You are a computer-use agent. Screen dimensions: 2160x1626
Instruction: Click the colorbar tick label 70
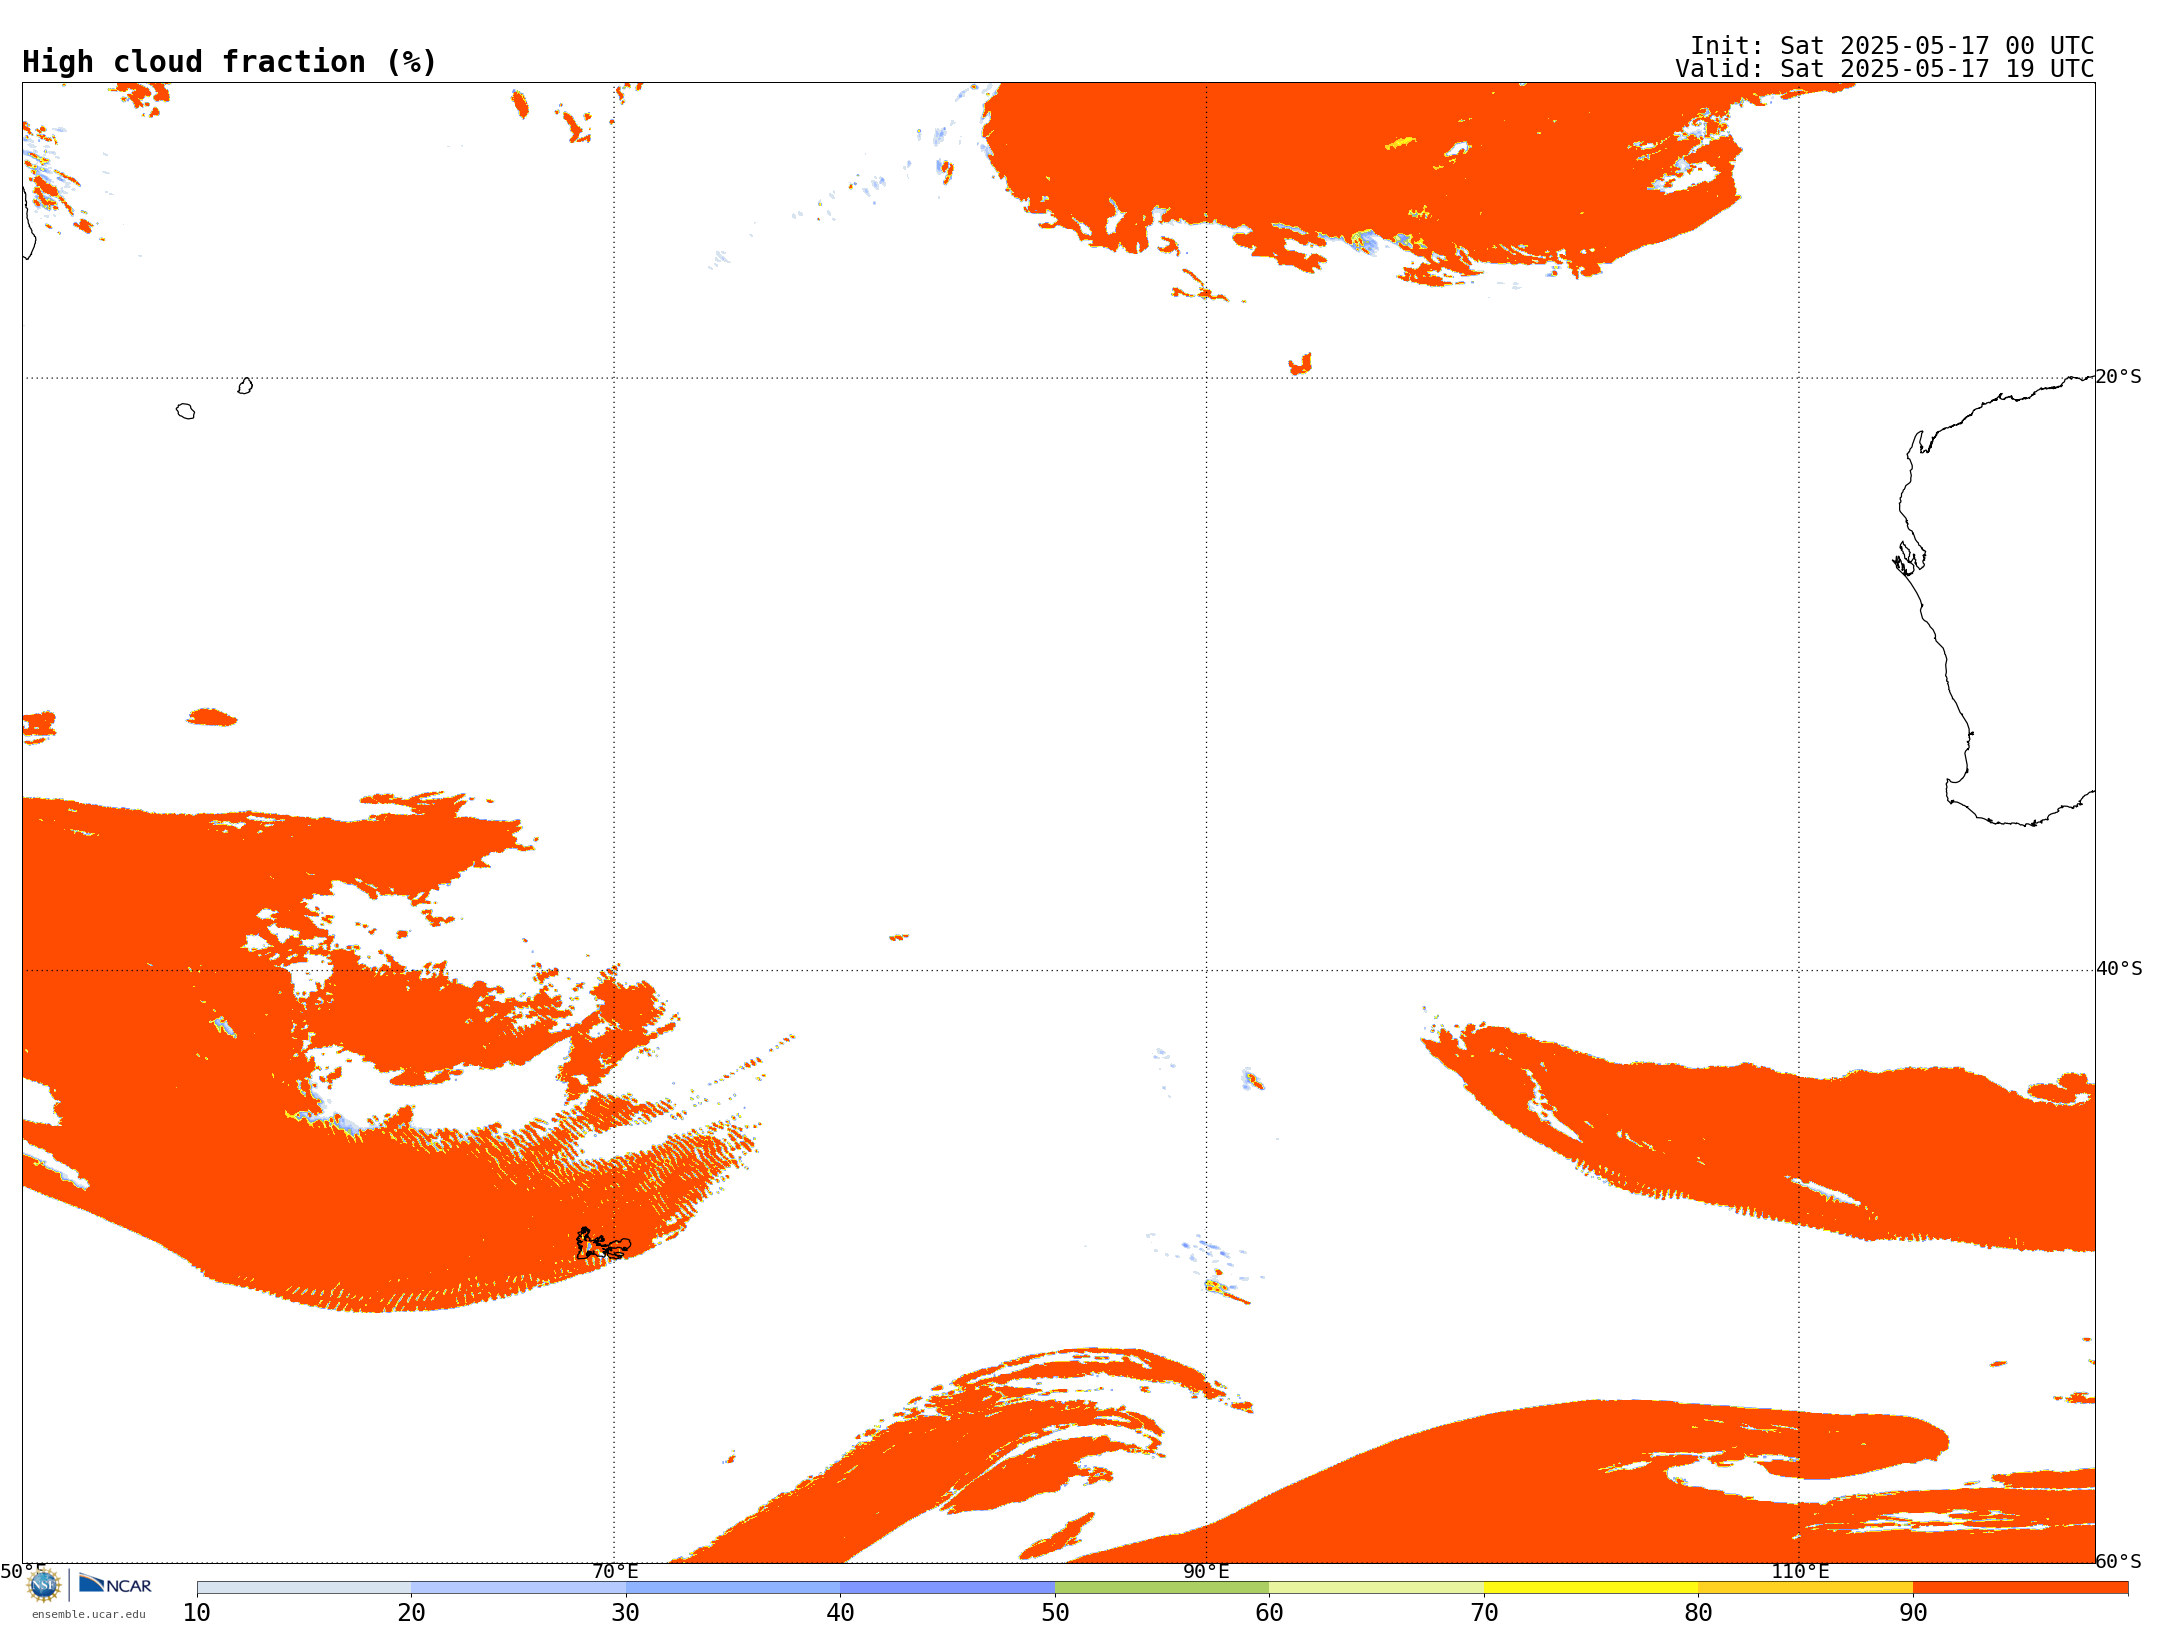[1484, 1613]
